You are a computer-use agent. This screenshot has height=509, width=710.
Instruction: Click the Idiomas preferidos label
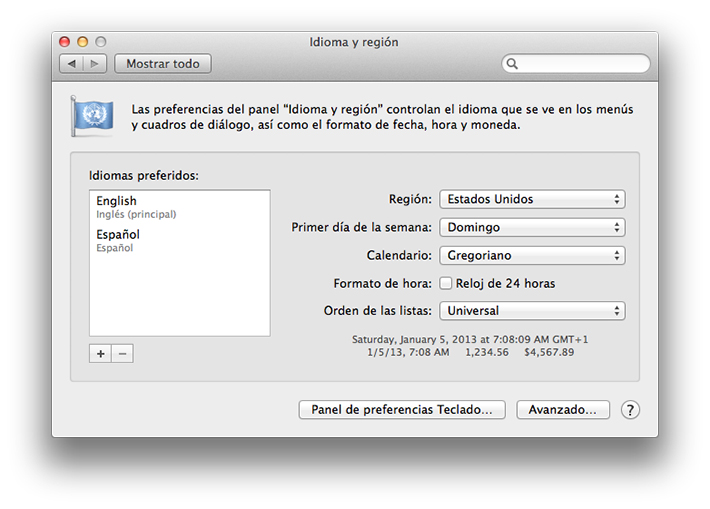click(144, 176)
